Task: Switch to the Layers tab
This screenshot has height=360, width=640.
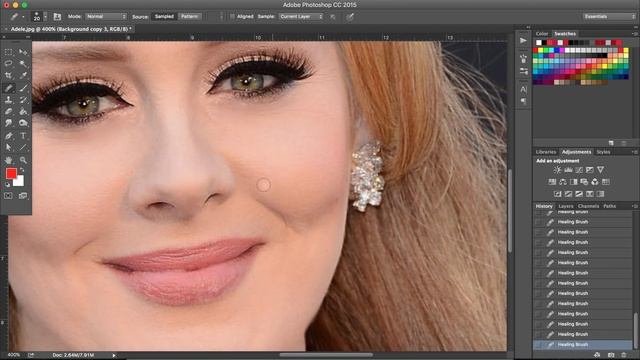Action: 566,206
